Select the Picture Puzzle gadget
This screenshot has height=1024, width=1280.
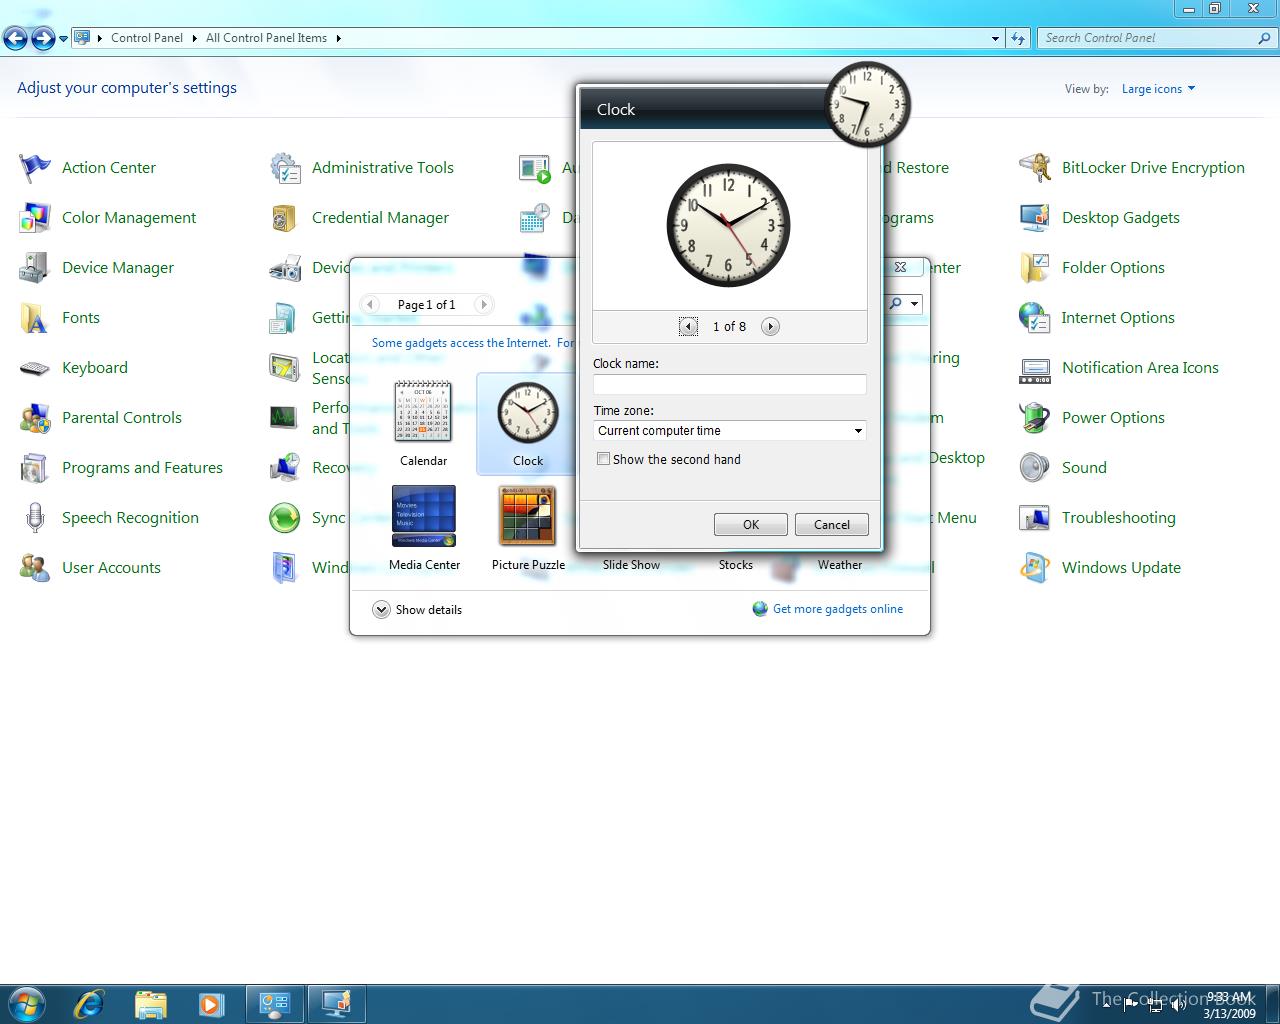point(528,527)
